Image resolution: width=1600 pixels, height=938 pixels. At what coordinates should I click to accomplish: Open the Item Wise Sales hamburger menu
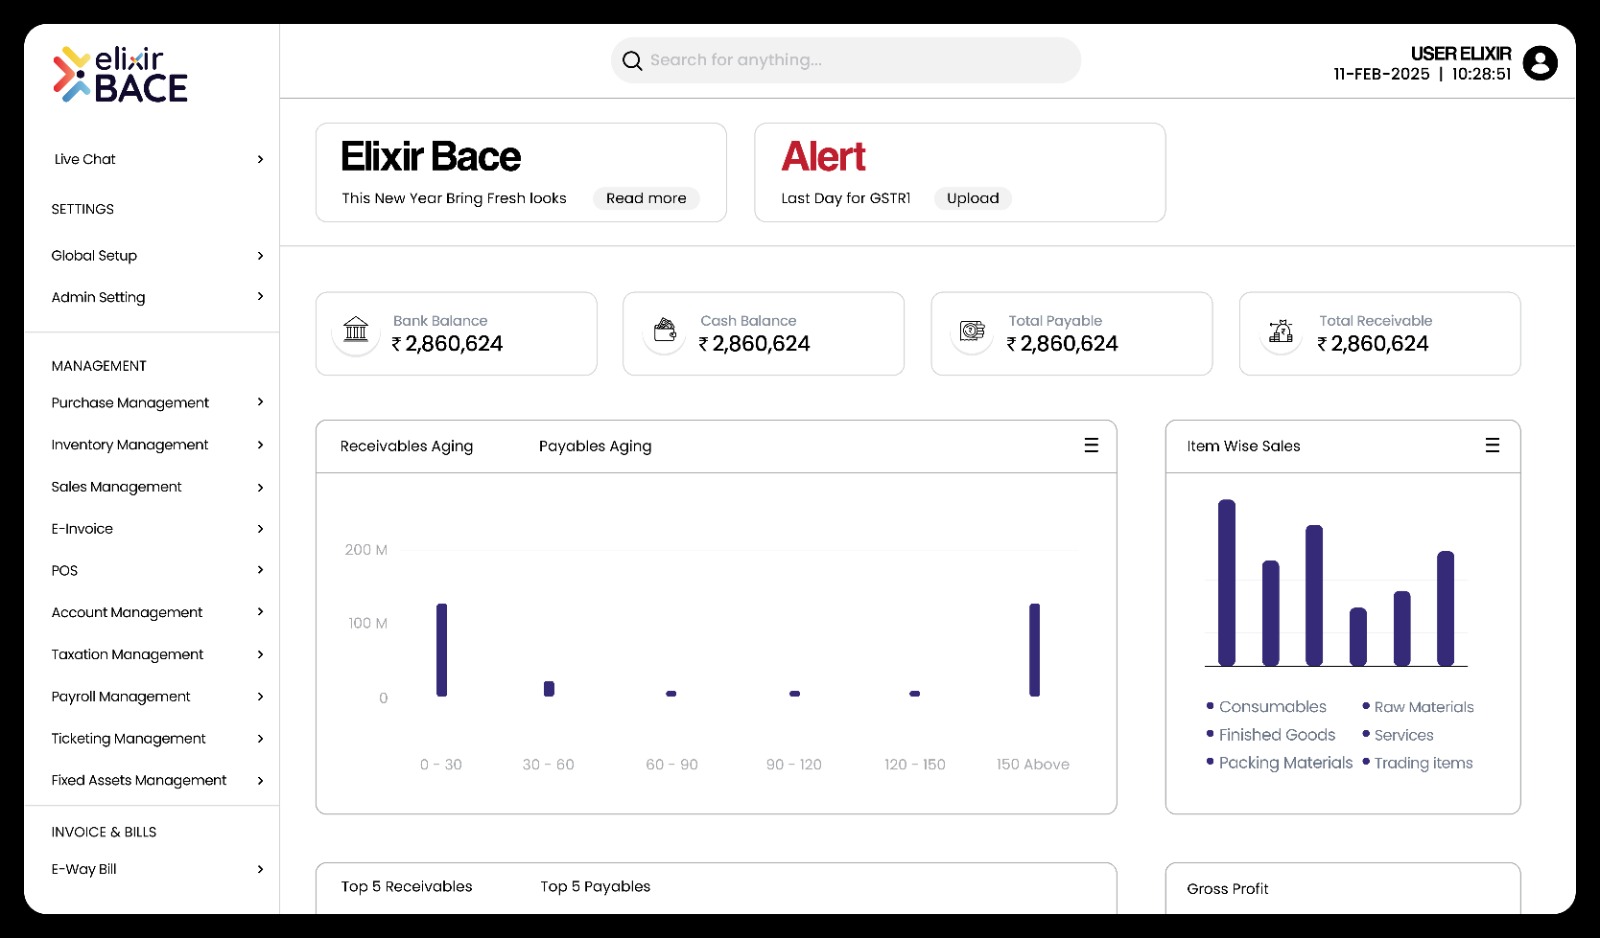pyautogui.click(x=1492, y=445)
